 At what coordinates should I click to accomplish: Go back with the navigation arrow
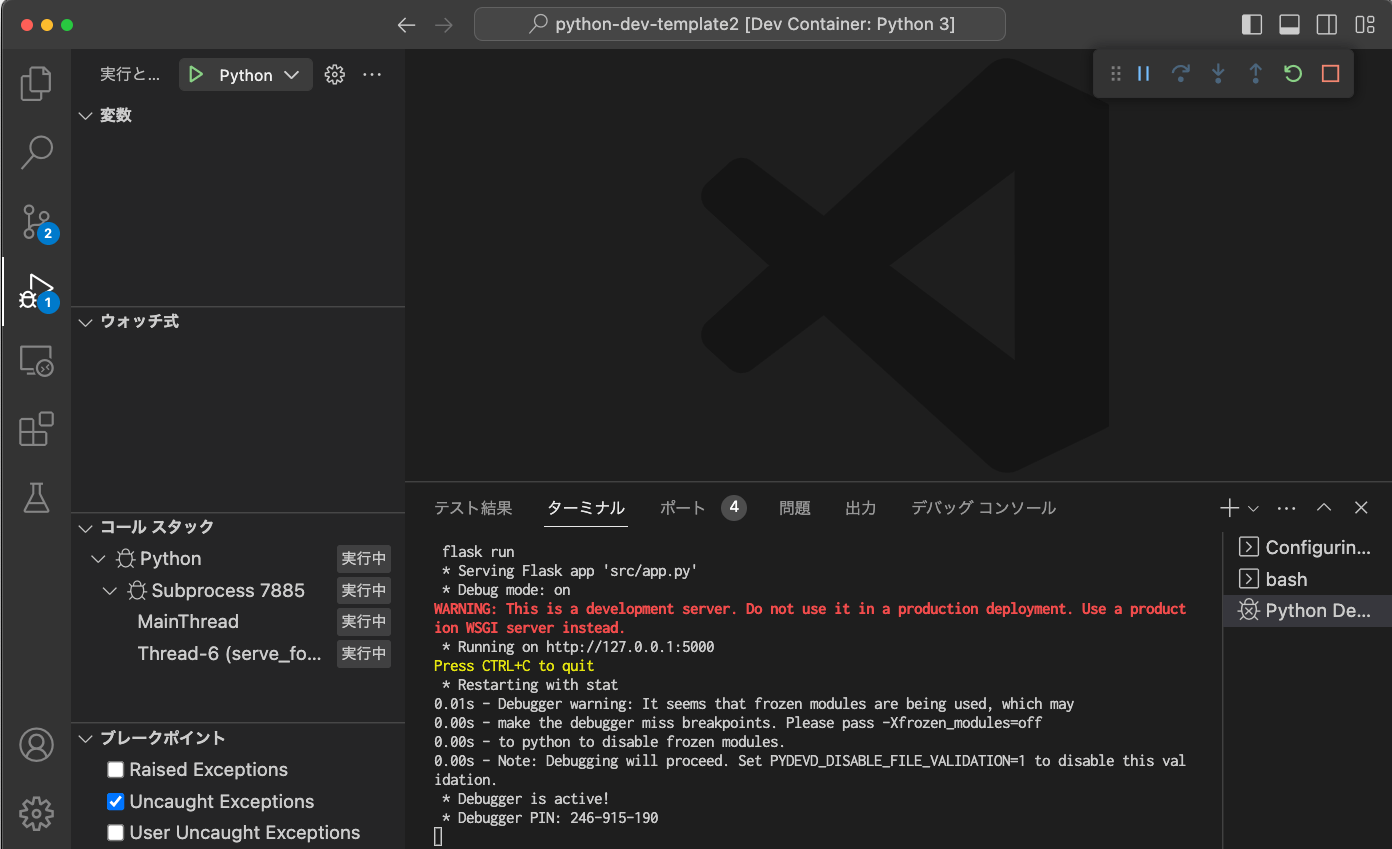point(406,25)
